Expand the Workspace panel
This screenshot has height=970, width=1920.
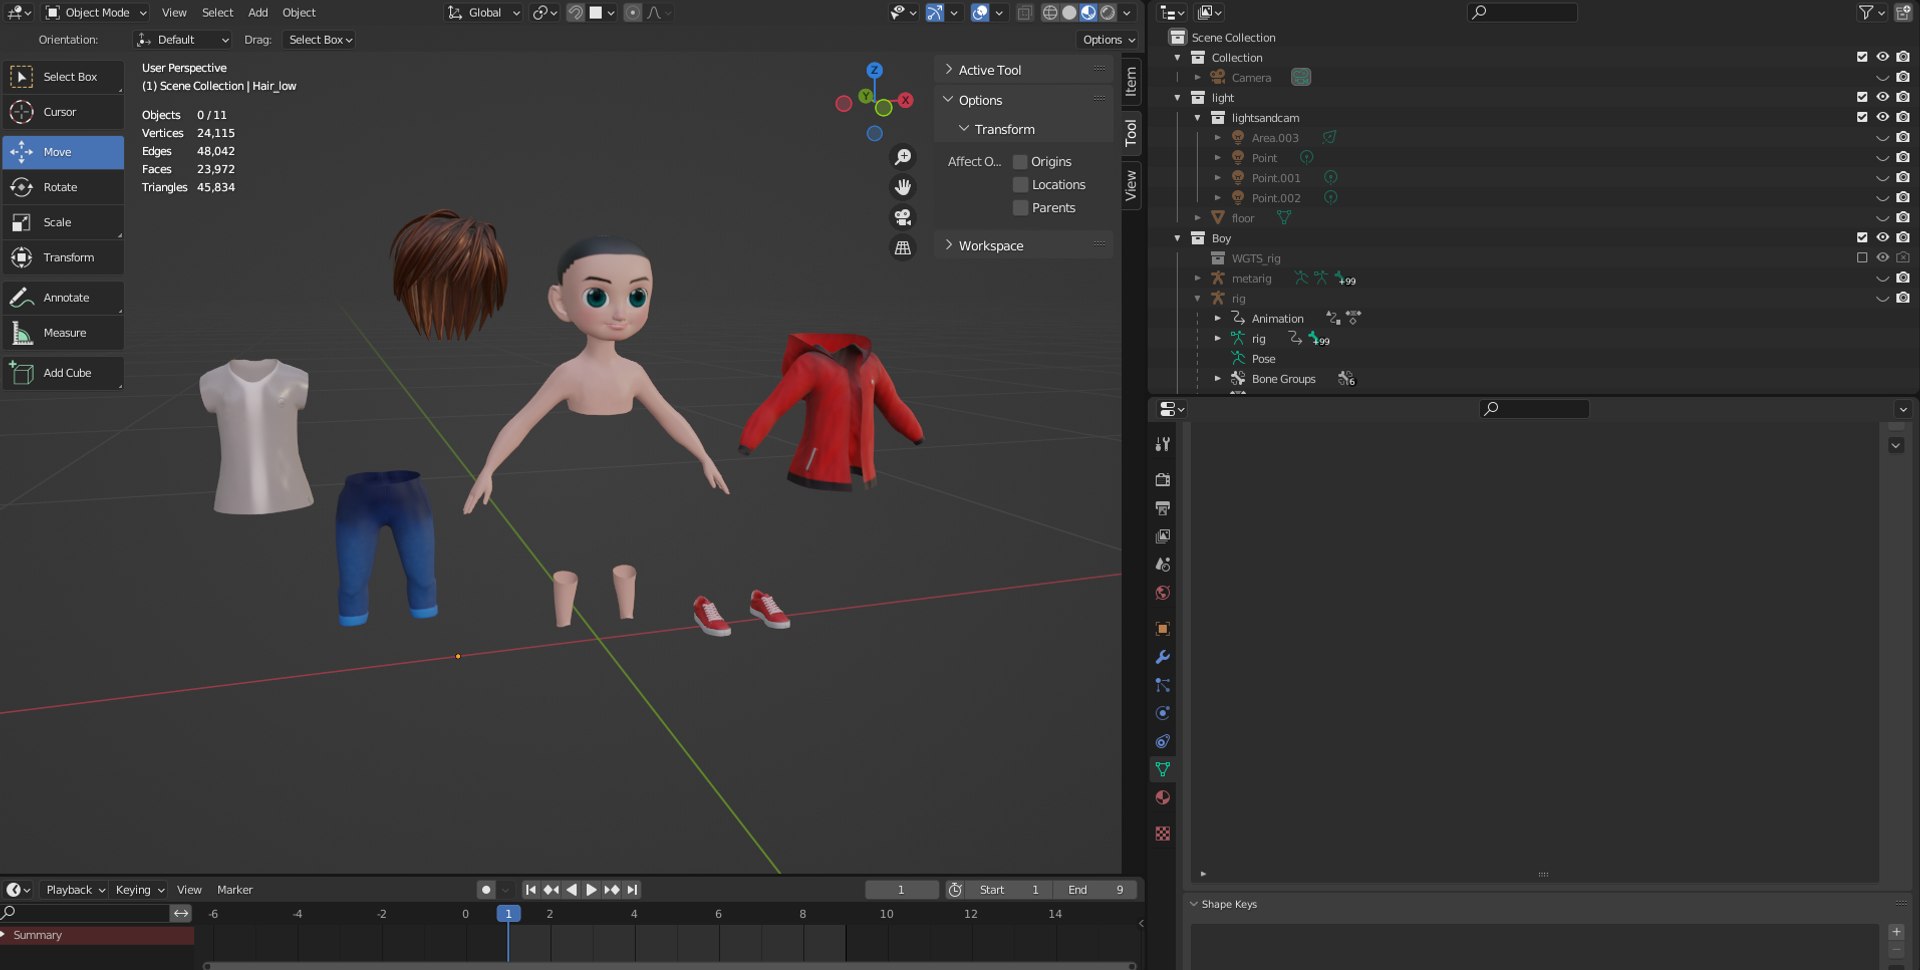click(x=1025, y=246)
